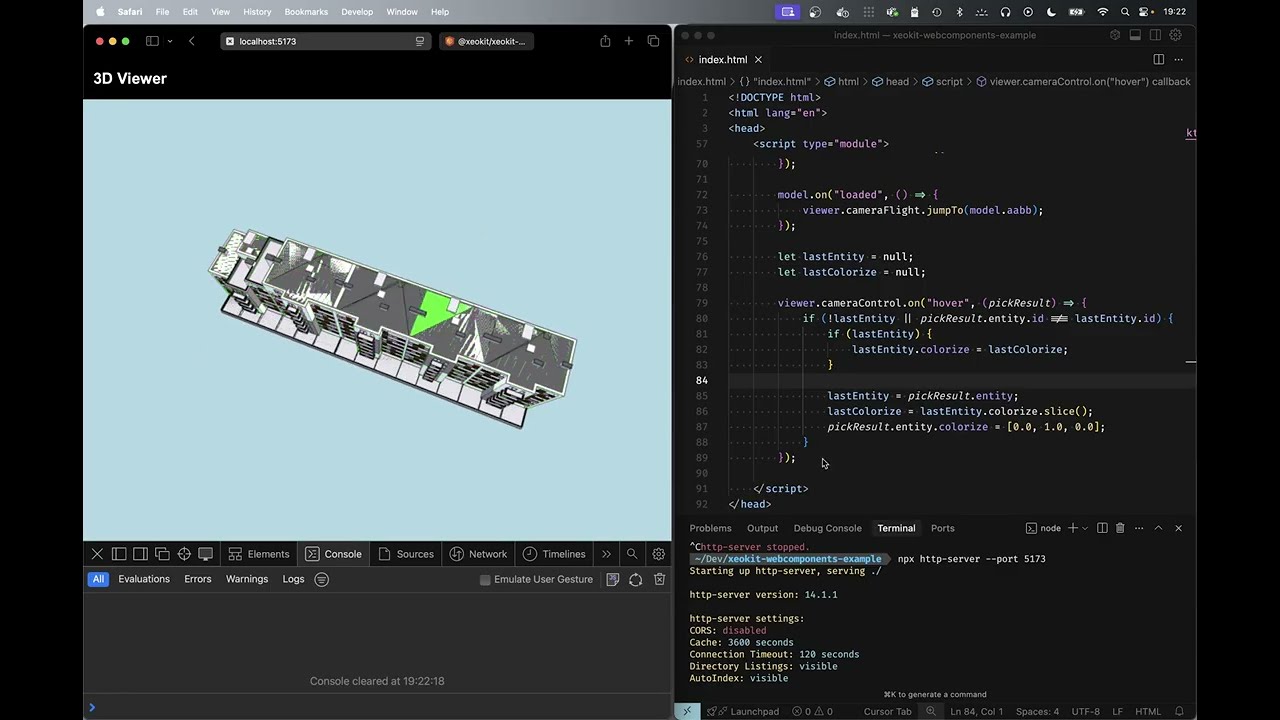The image size is (1280, 720).
Task: Open new terminal launch profile dropdown
Action: [1085, 528]
